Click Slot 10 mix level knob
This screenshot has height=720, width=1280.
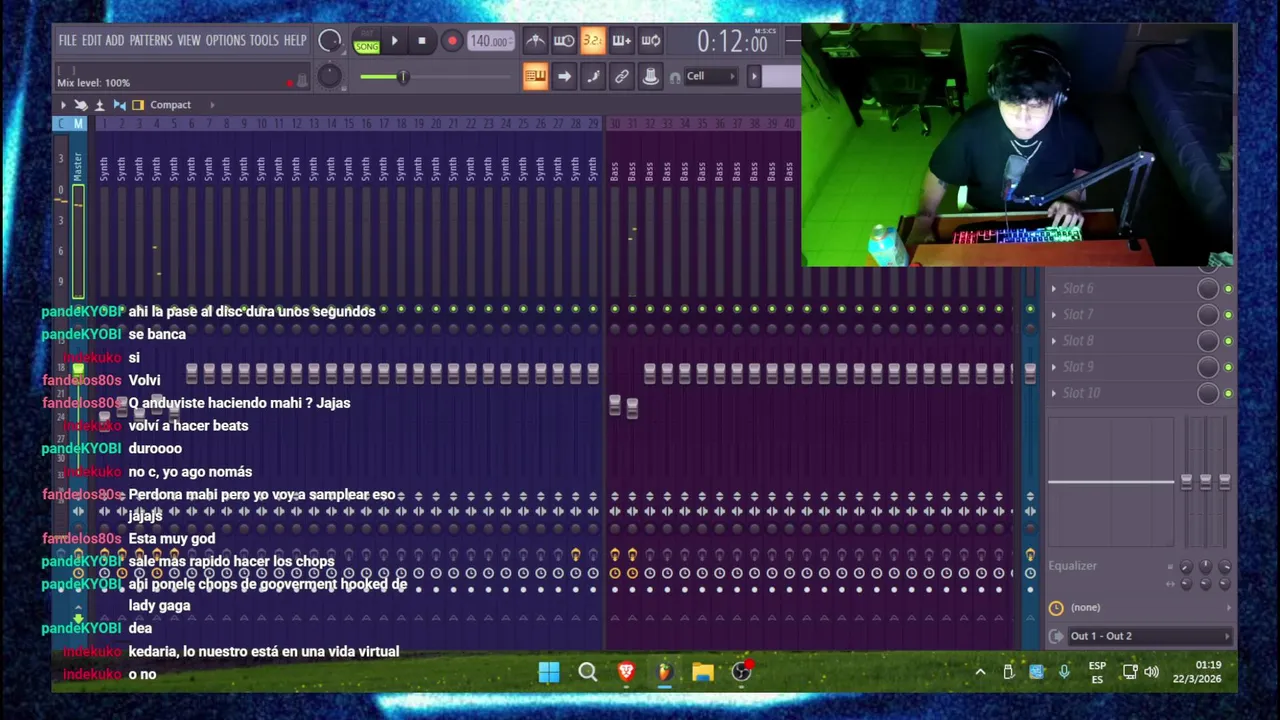coord(1208,393)
